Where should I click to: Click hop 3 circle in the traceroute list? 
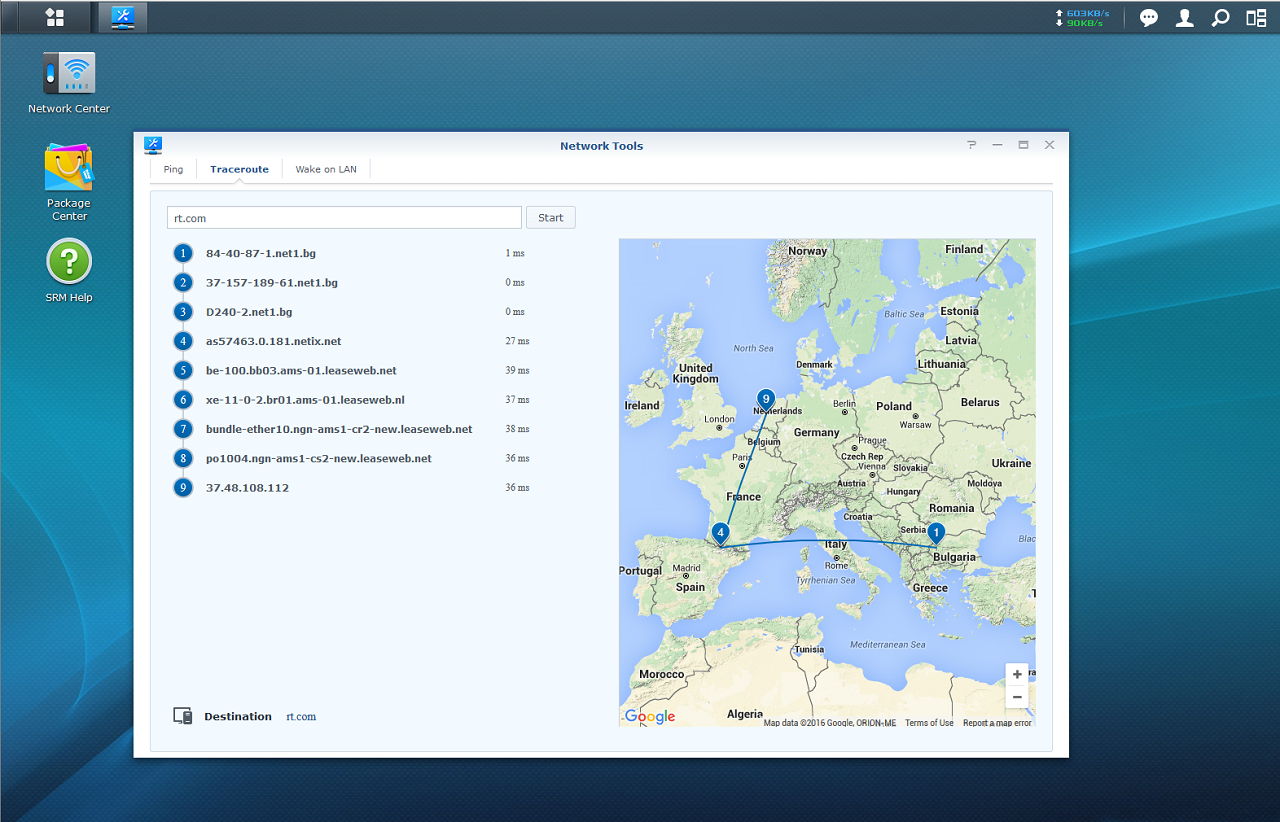182,312
